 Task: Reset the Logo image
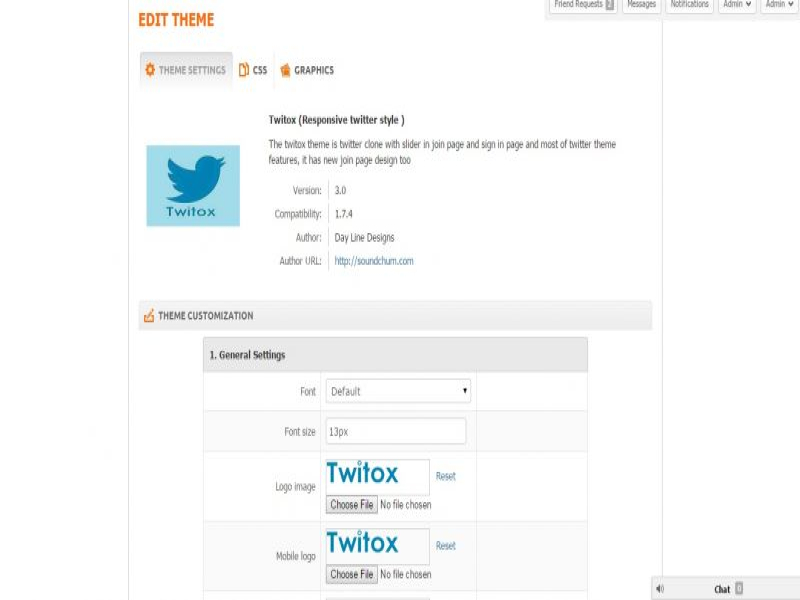point(446,476)
